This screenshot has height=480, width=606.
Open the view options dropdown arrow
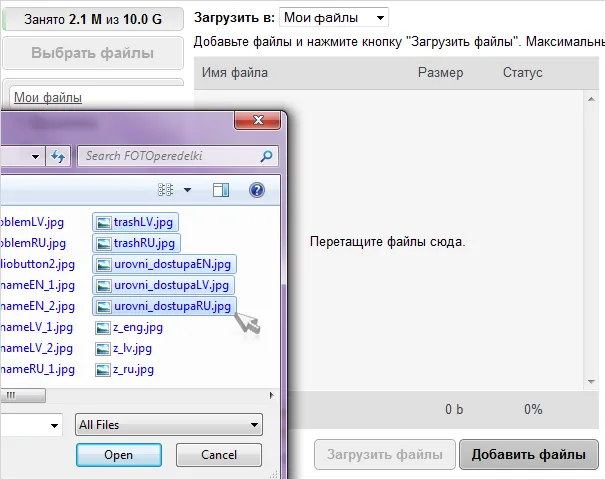[187, 190]
